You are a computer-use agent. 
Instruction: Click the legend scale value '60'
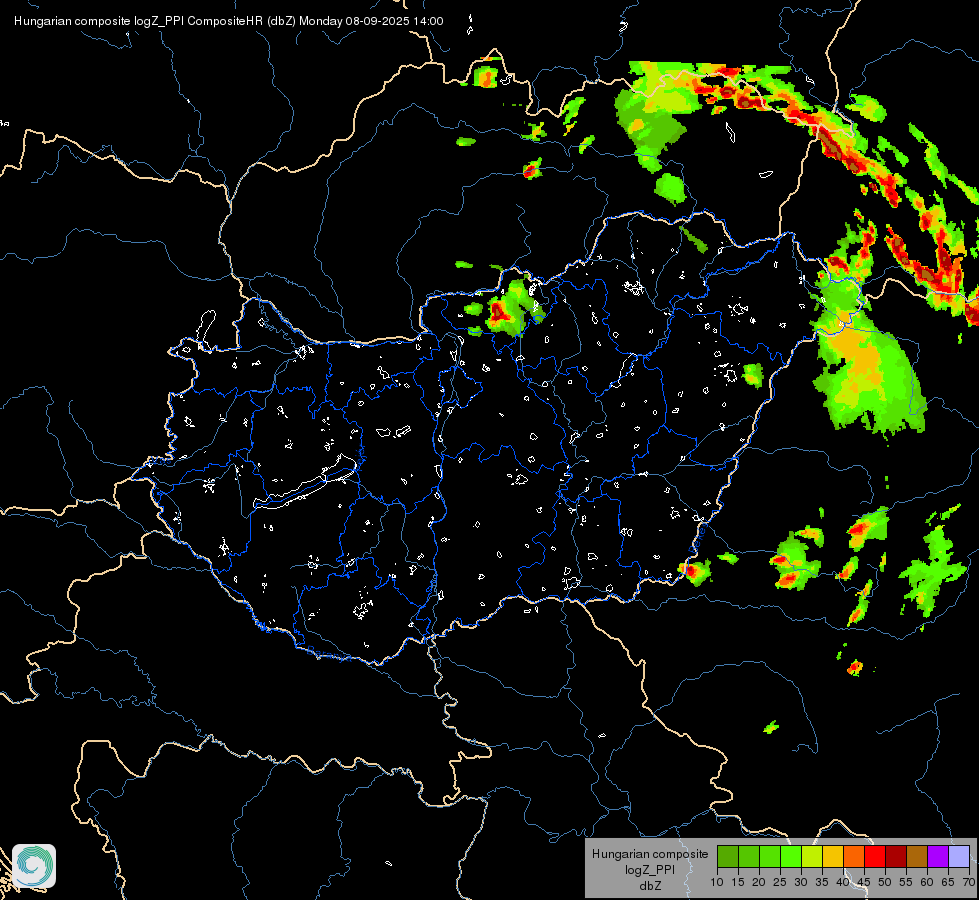927,883
